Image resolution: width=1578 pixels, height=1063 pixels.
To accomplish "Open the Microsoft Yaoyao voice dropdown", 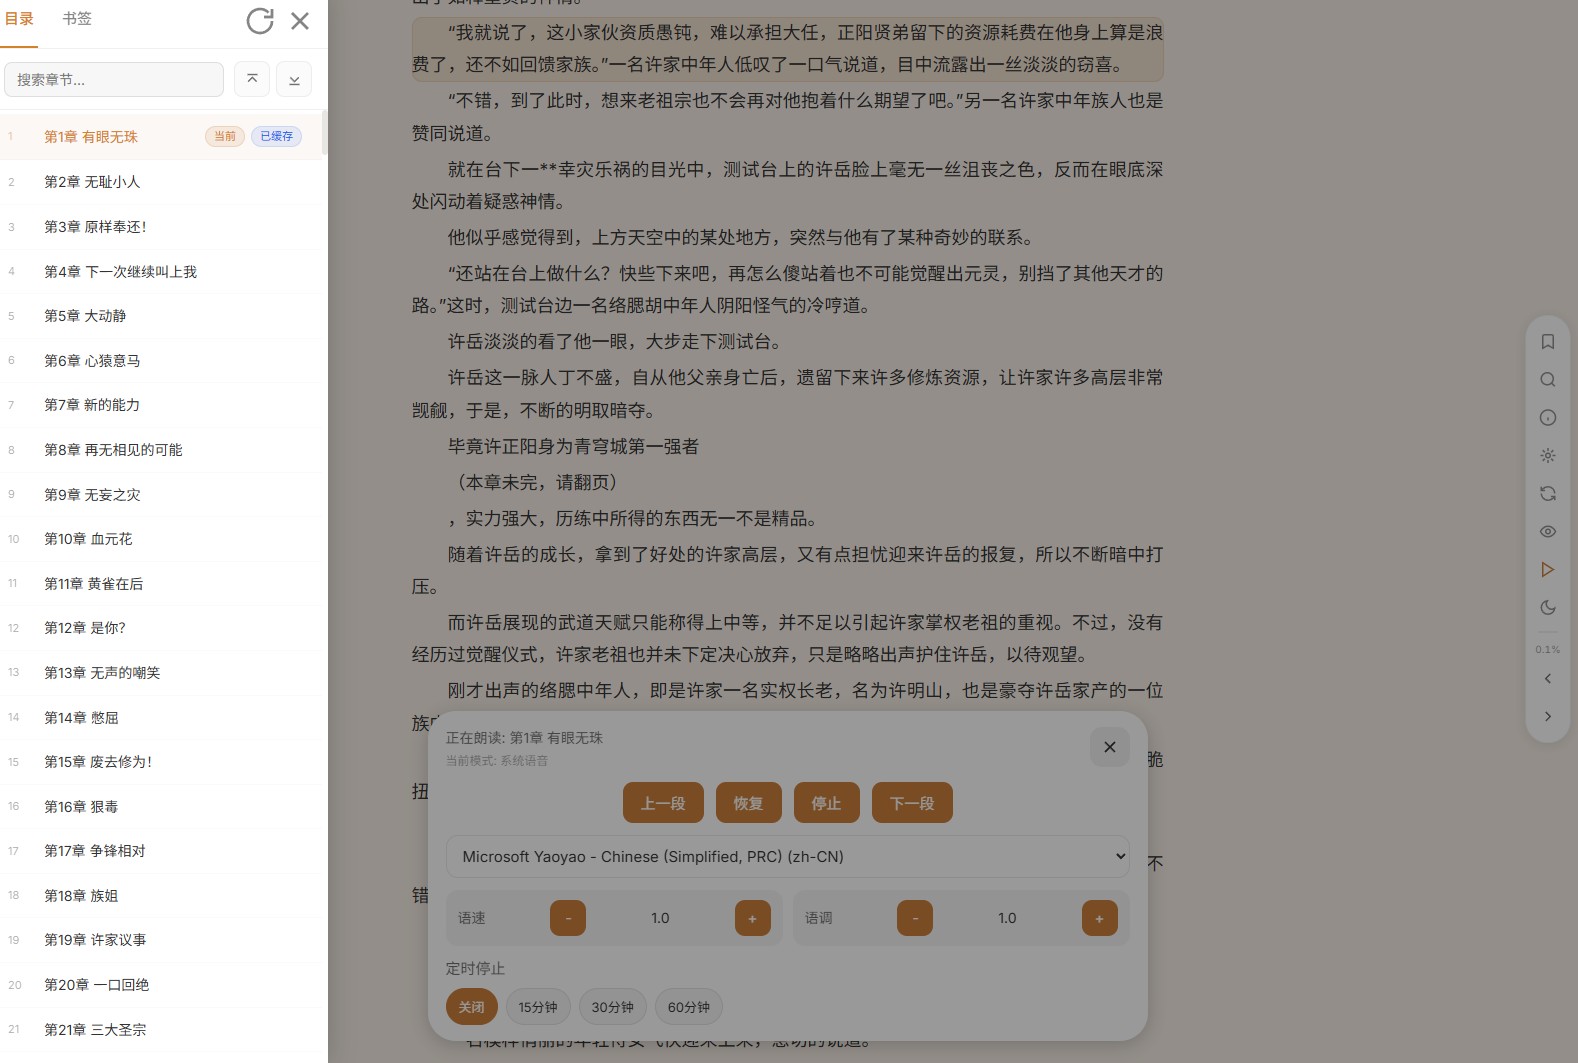I will coord(788,857).
